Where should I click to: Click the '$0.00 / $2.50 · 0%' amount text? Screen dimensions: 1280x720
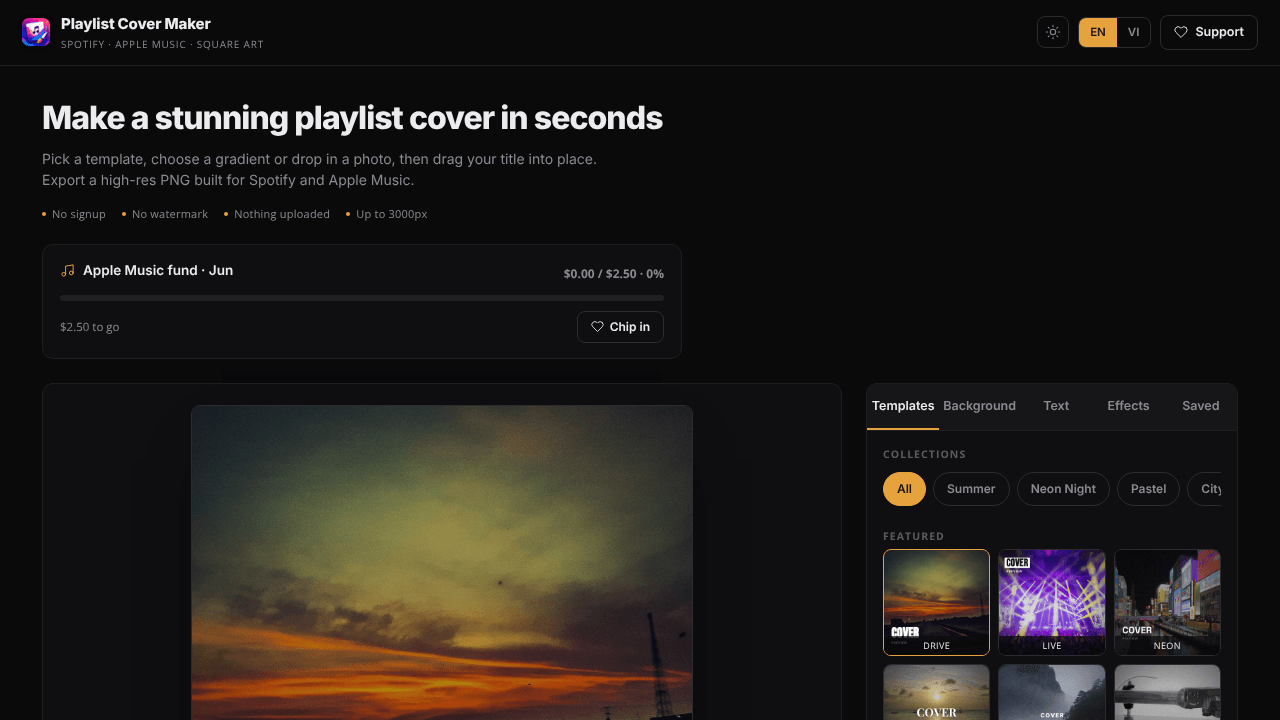pos(614,274)
